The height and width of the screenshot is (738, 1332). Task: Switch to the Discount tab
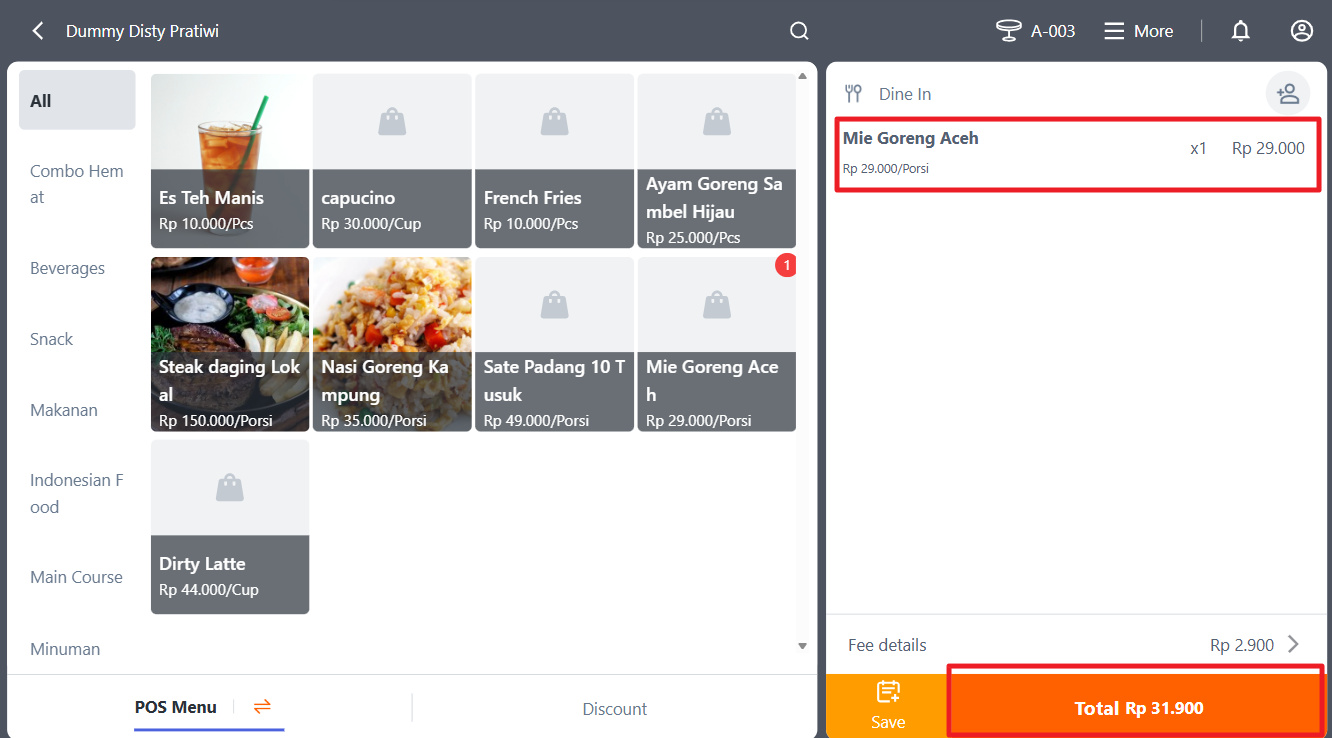614,709
